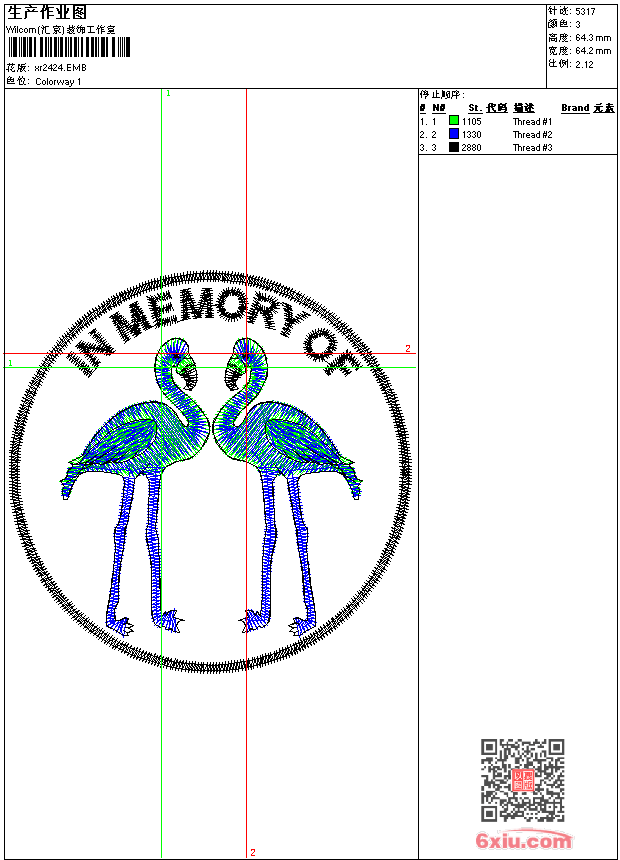Click the QR code at bottom right

(523, 780)
